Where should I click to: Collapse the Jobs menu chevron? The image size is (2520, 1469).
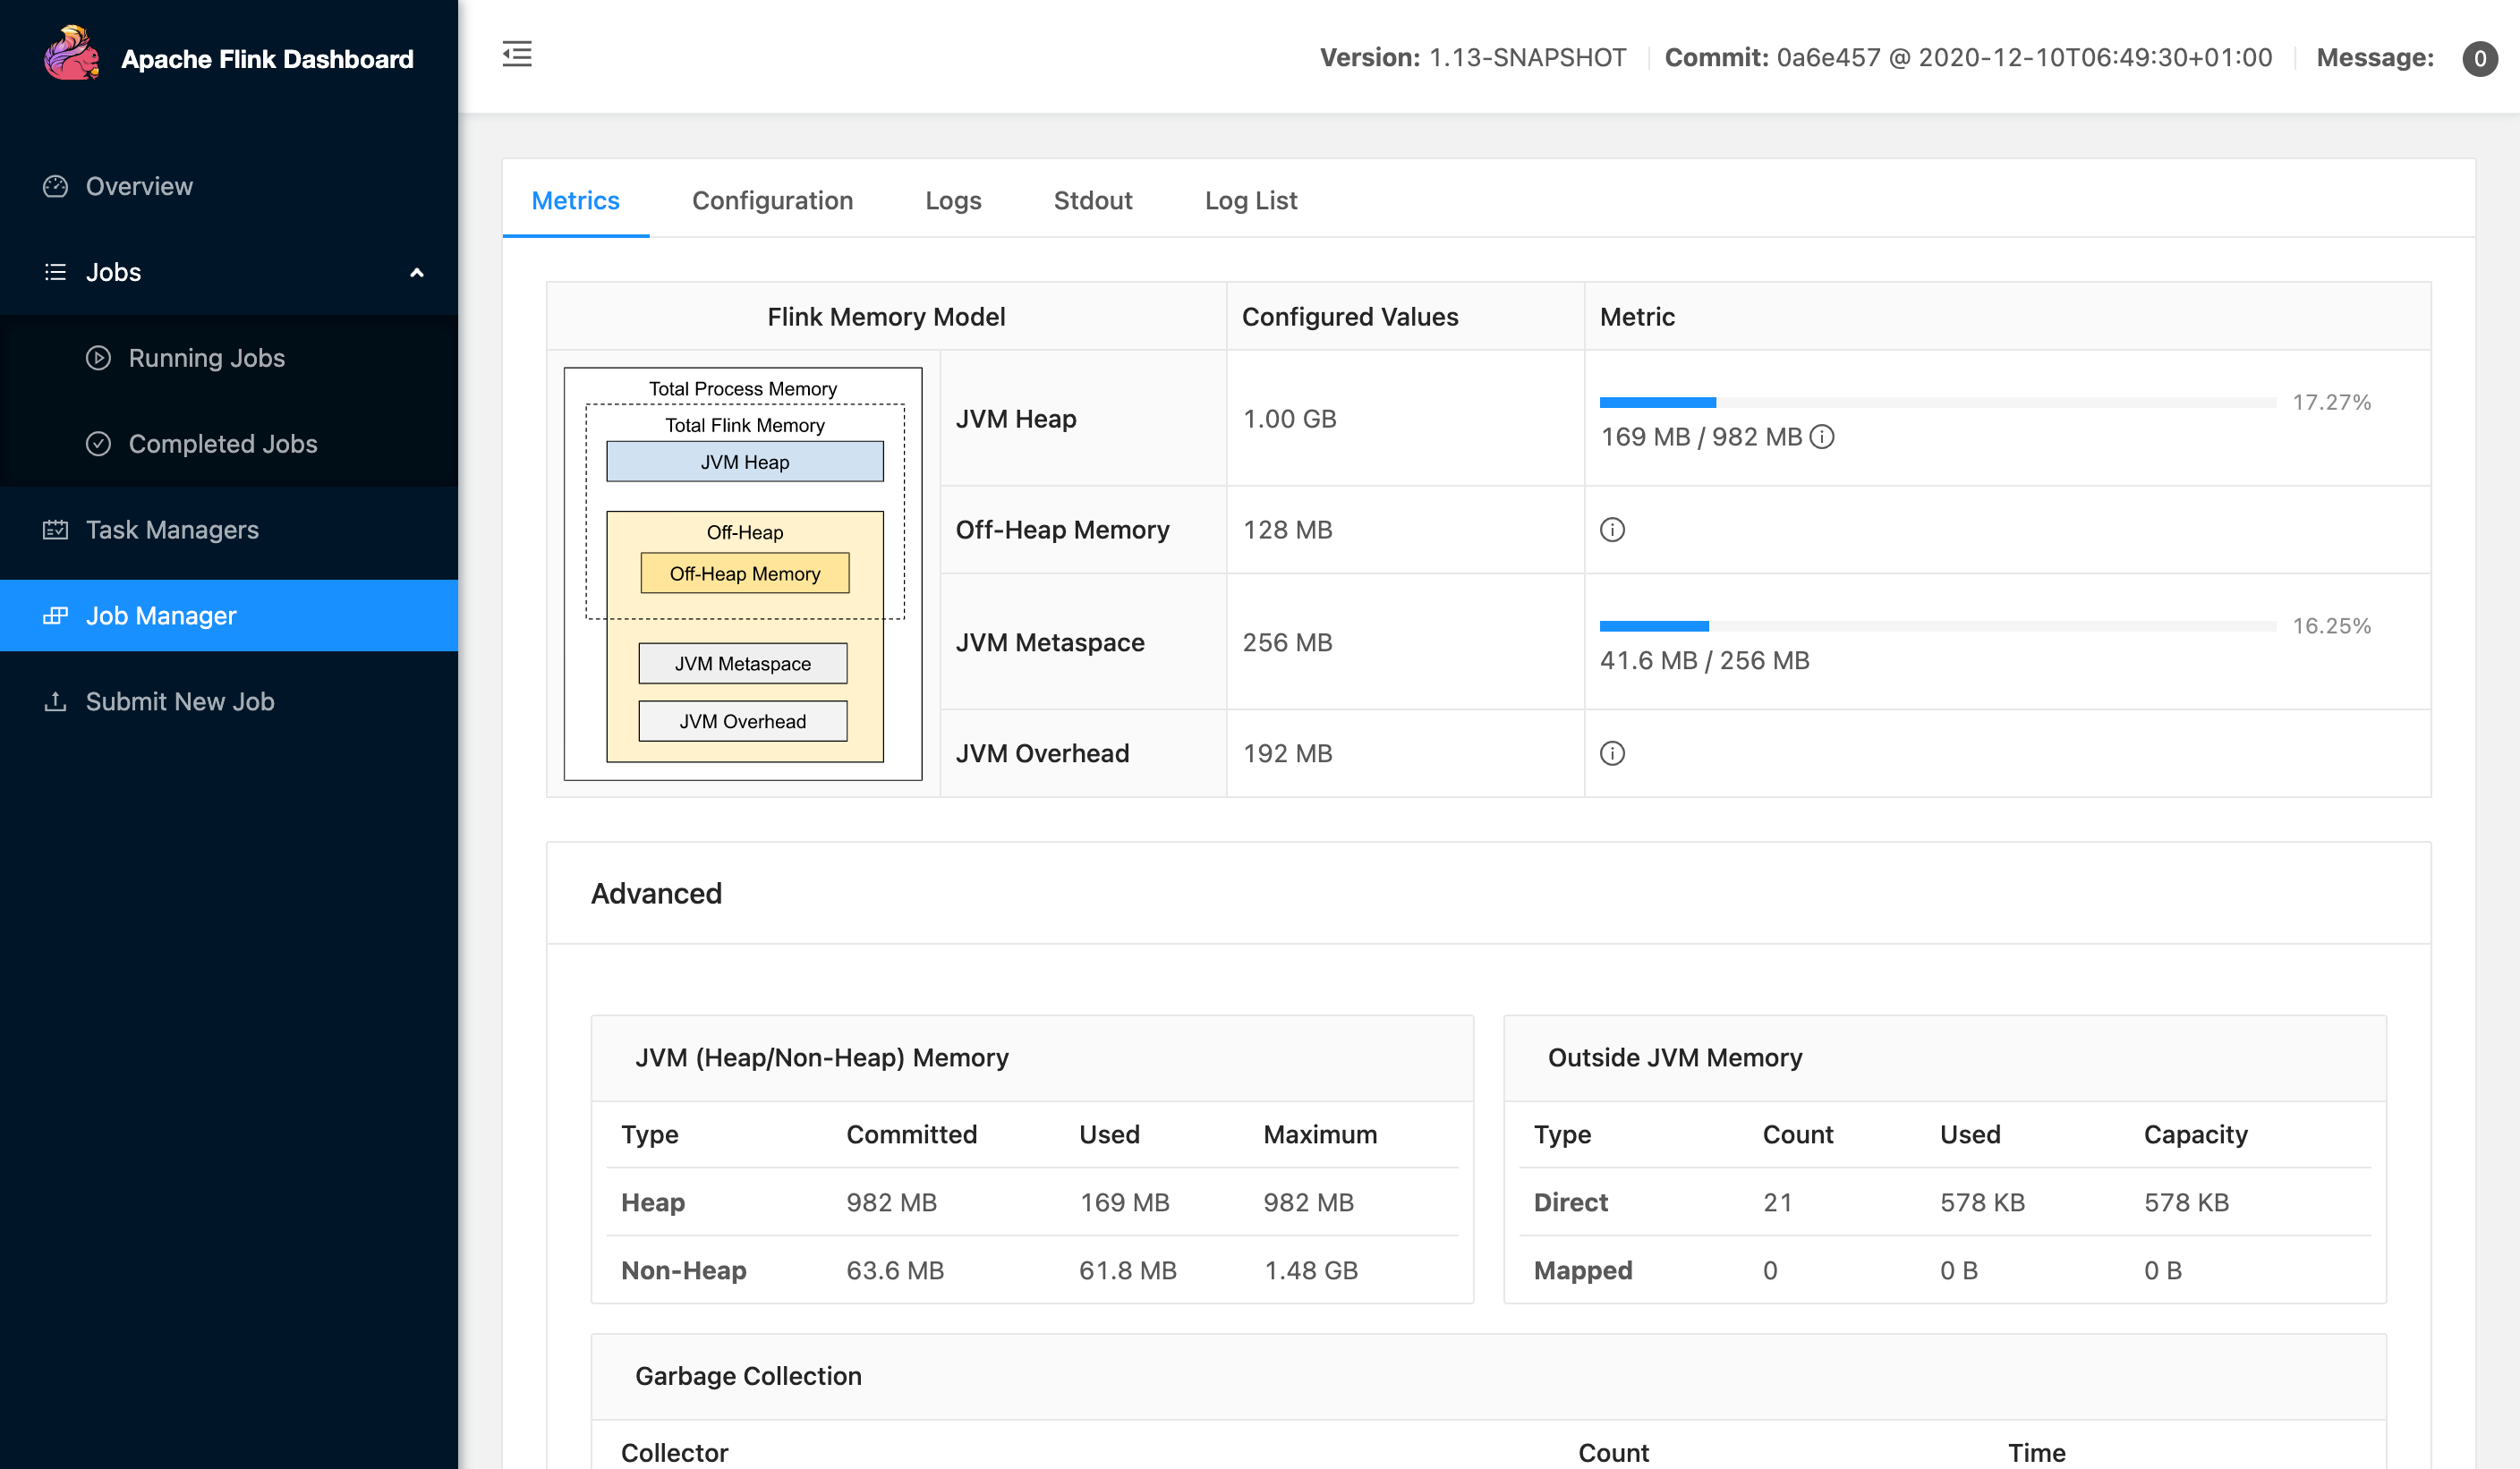click(x=417, y=272)
